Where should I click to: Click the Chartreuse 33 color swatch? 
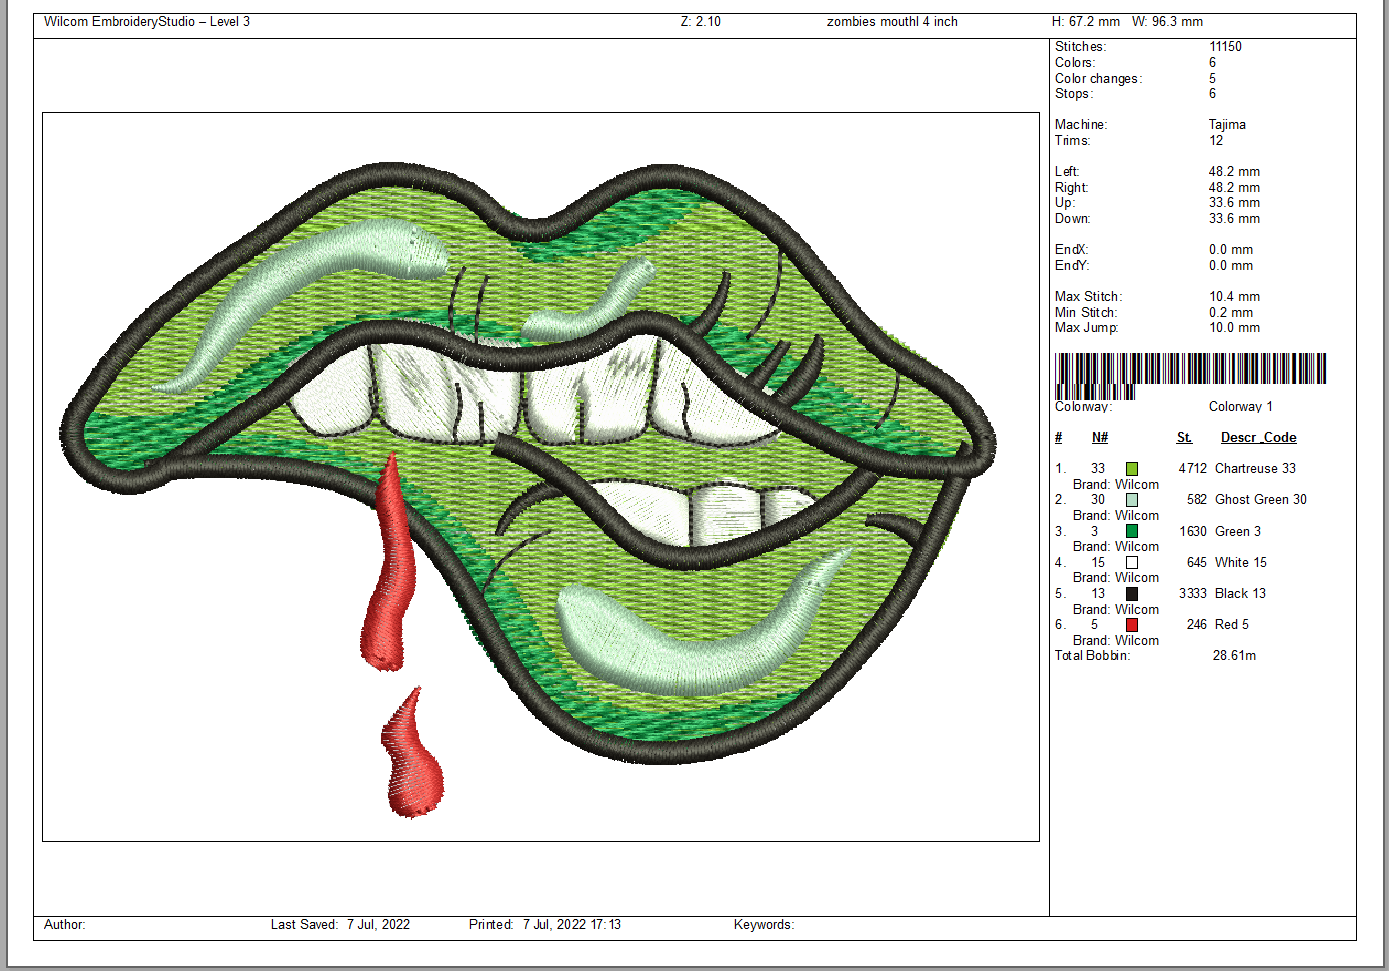click(1131, 469)
